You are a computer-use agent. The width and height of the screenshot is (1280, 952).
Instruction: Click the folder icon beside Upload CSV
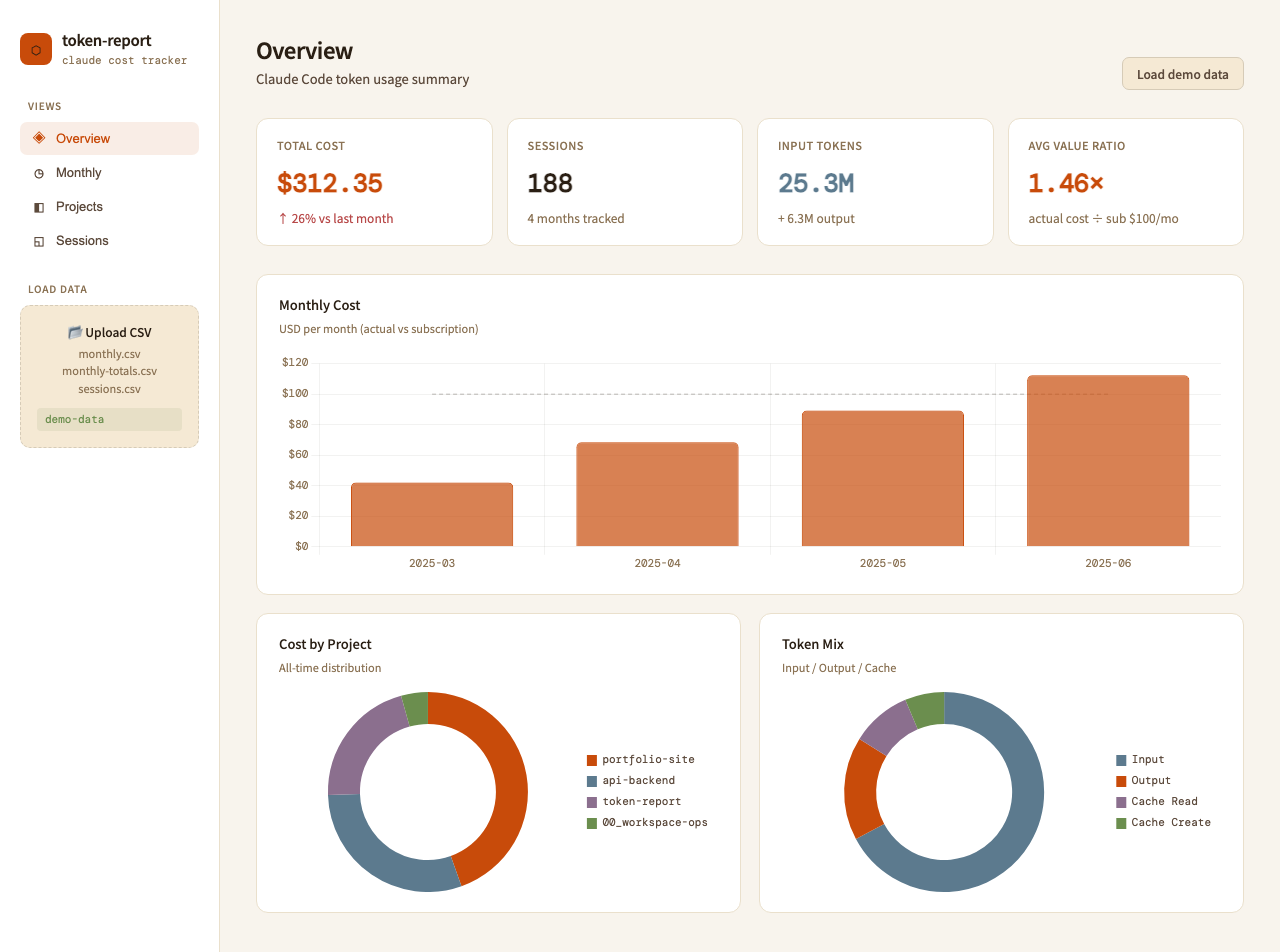74,332
